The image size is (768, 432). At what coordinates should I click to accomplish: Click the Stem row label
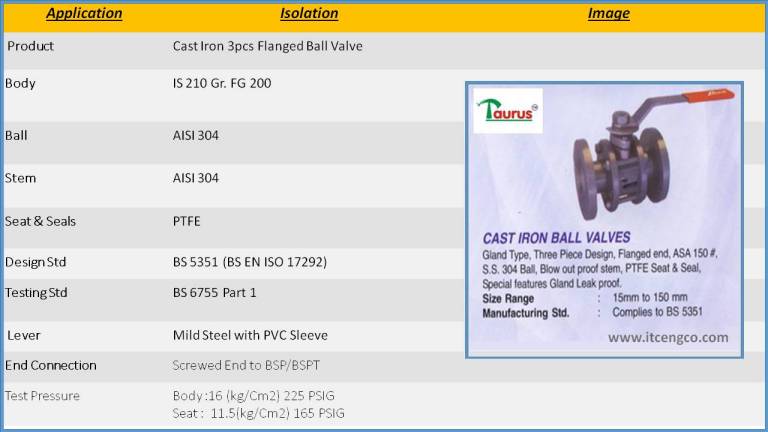[20, 178]
